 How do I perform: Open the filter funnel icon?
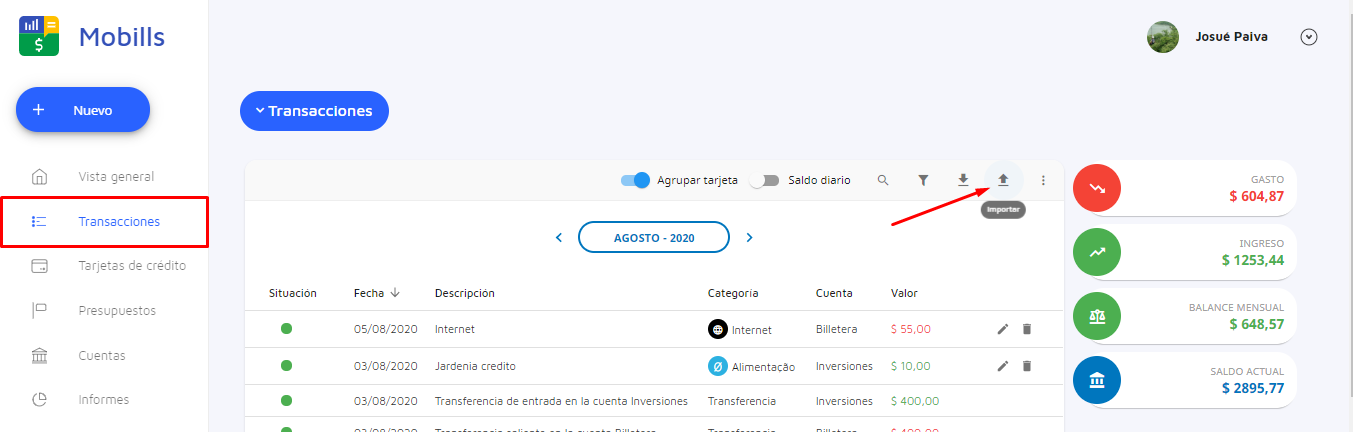click(x=923, y=180)
